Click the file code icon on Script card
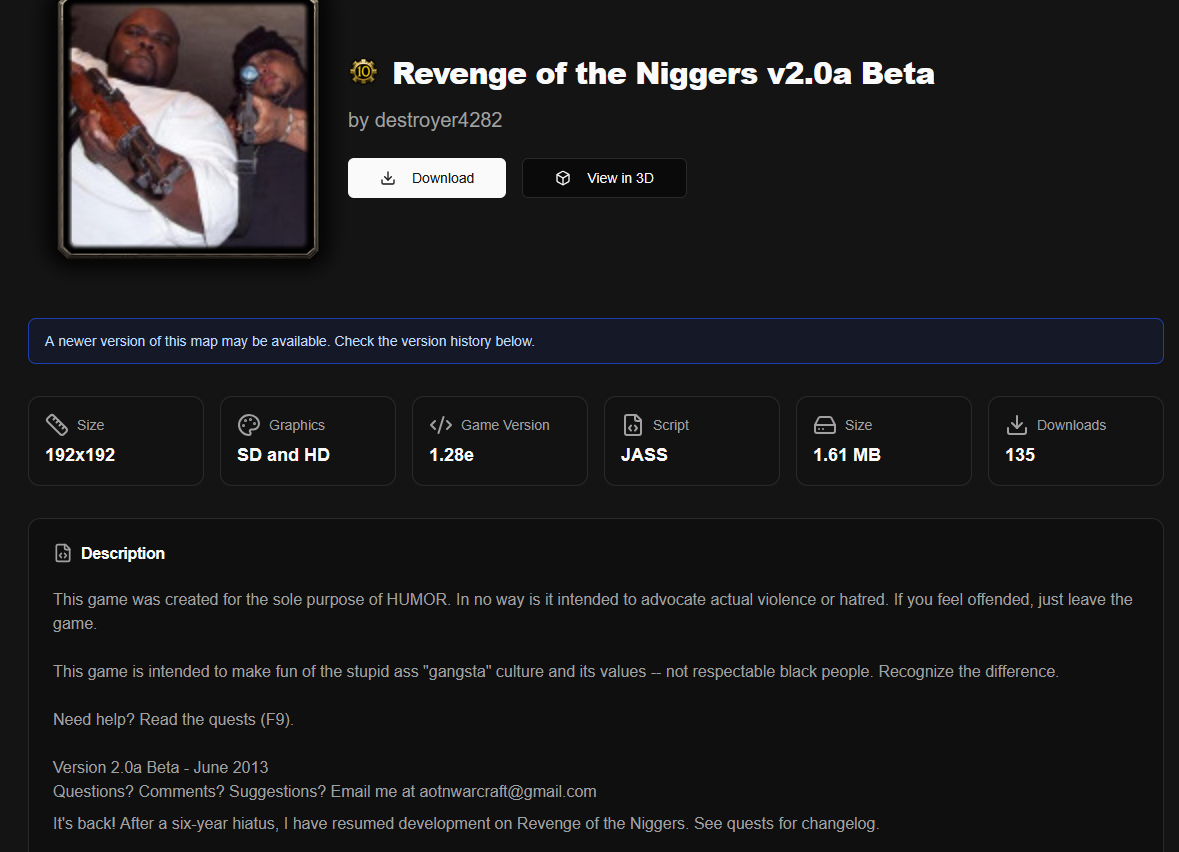This screenshot has height=852, width=1179. click(633, 425)
